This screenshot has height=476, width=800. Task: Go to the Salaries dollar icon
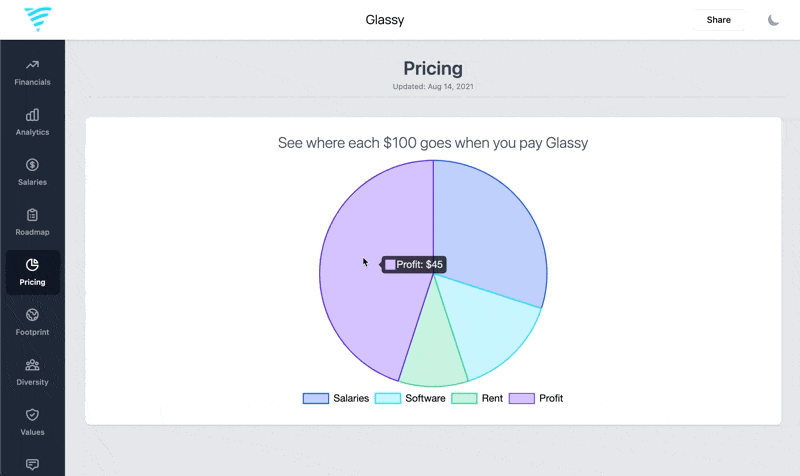pyautogui.click(x=32, y=165)
